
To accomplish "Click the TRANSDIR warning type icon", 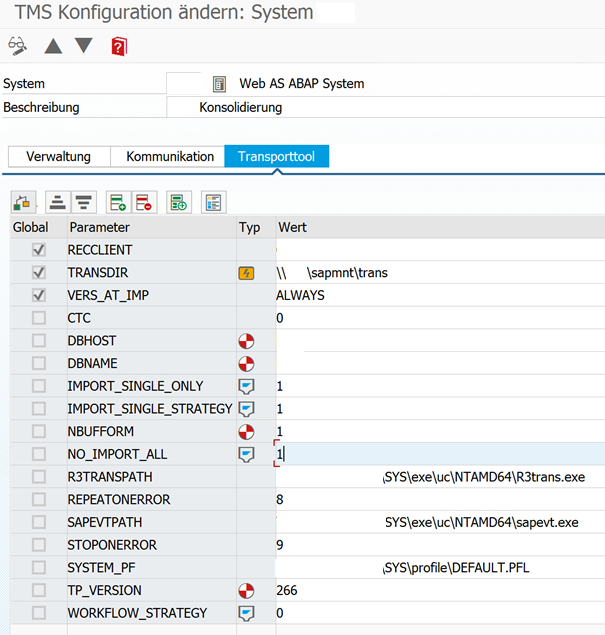I will 246,272.
